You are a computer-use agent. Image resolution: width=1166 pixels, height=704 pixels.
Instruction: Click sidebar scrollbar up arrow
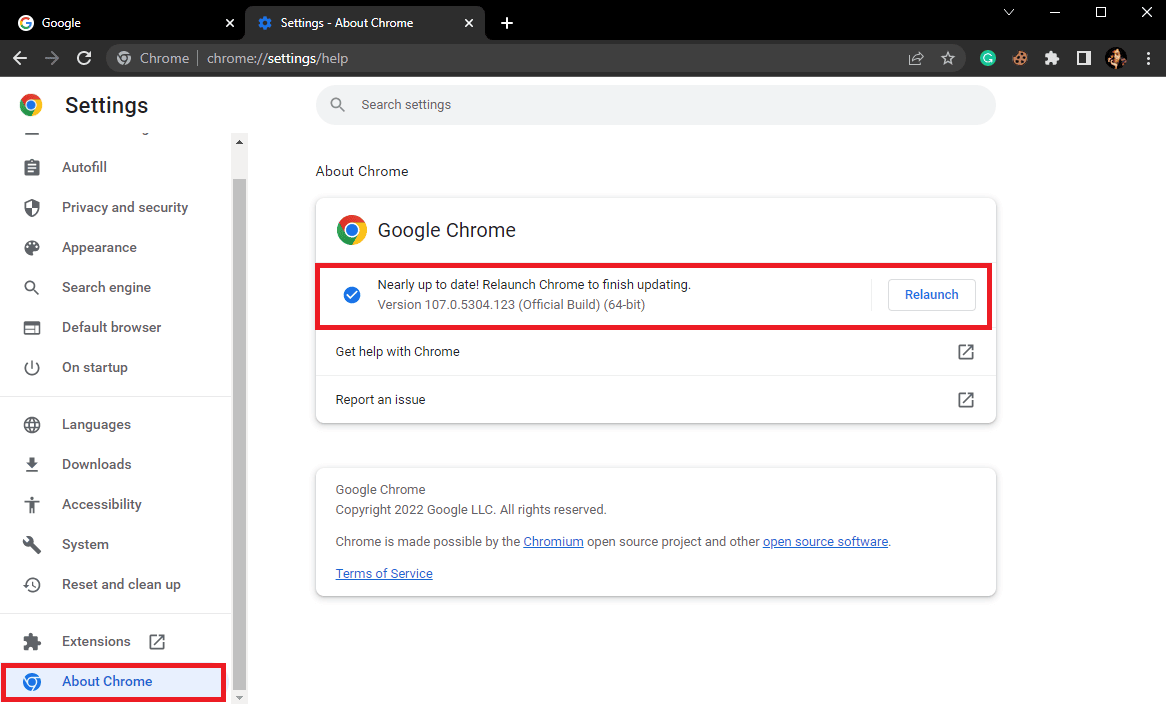(x=239, y=142)
